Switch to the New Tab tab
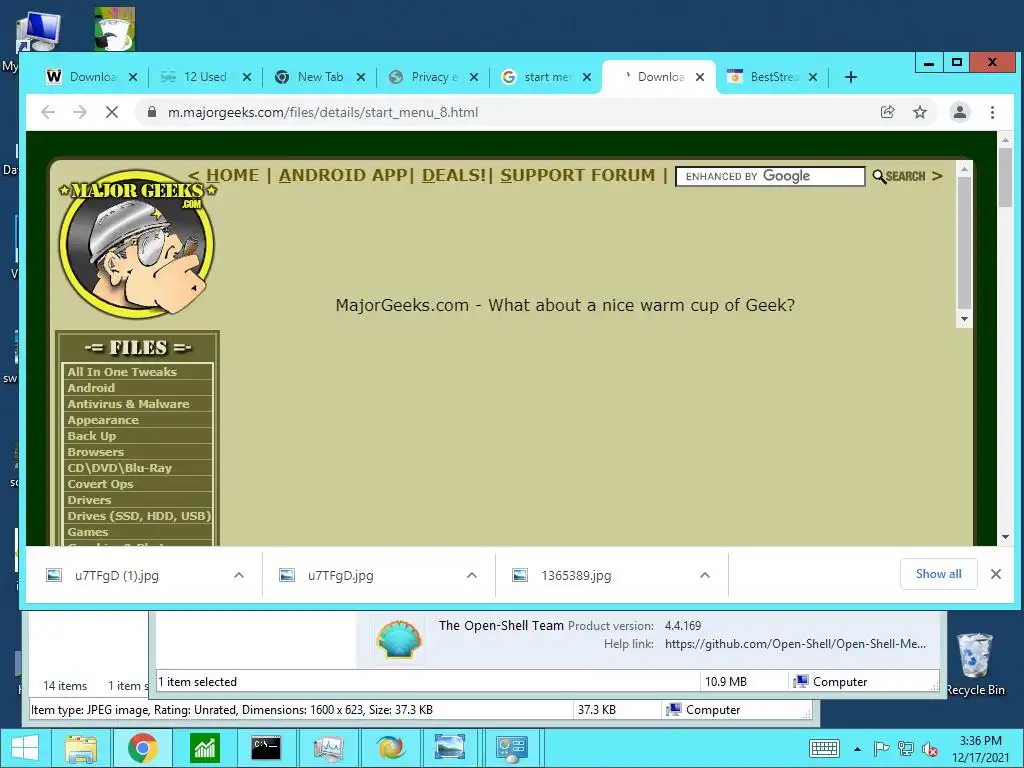 pyautogui.click(x=319, y=77)
